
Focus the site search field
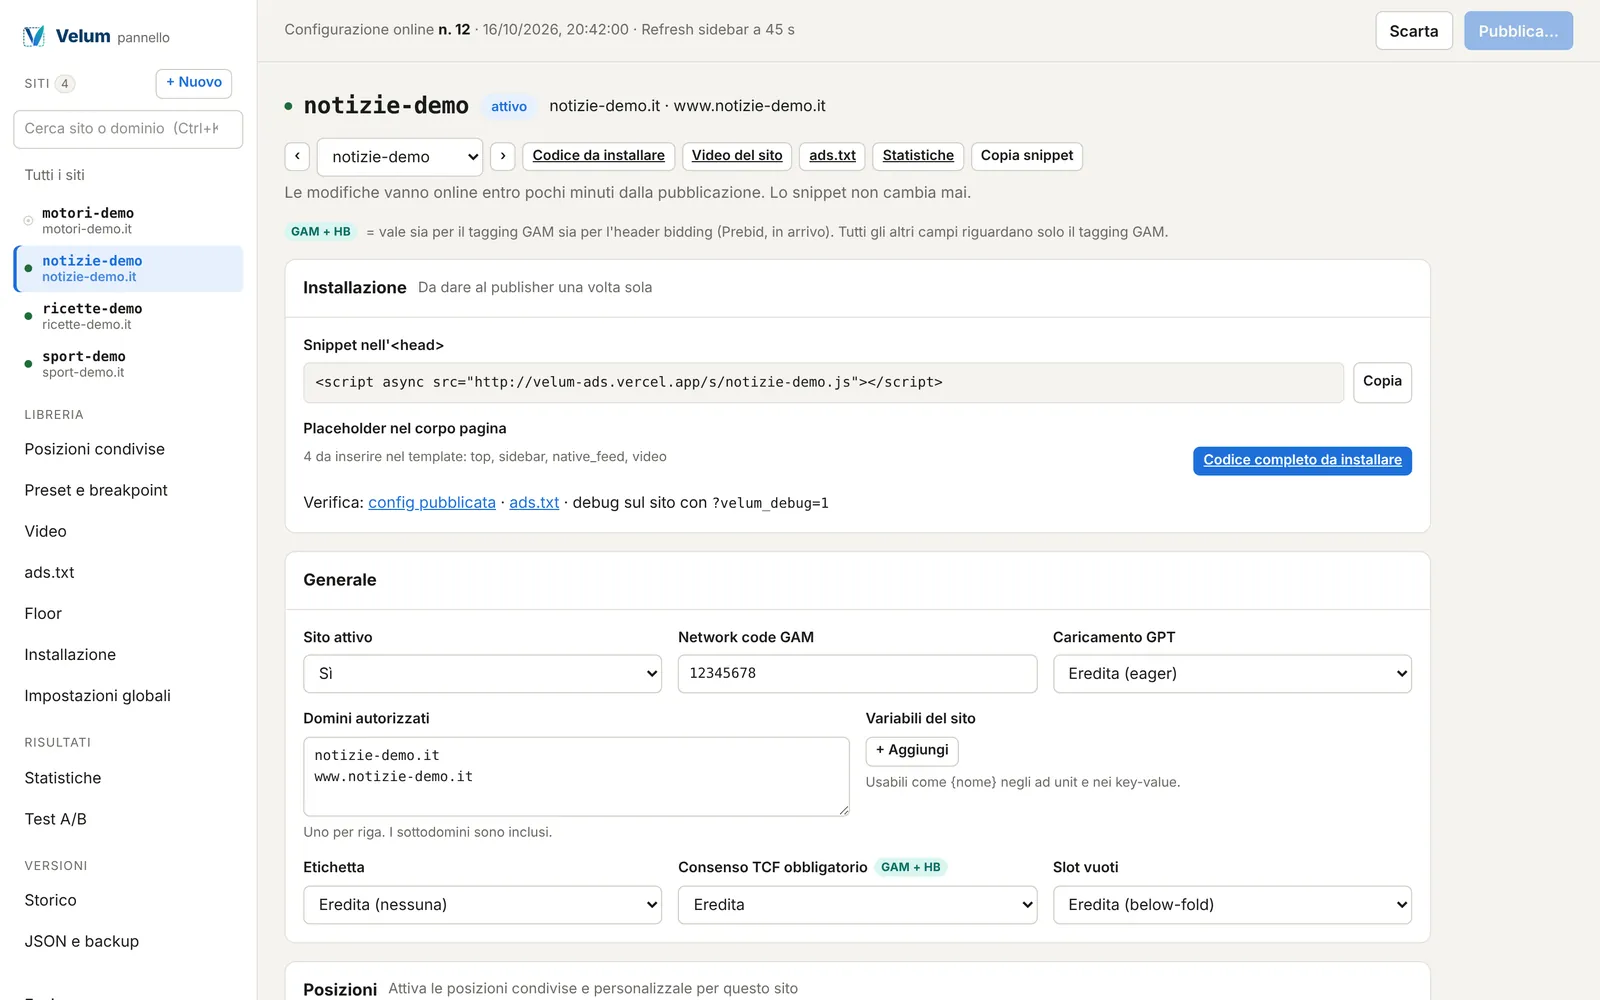tap(128, 129)
